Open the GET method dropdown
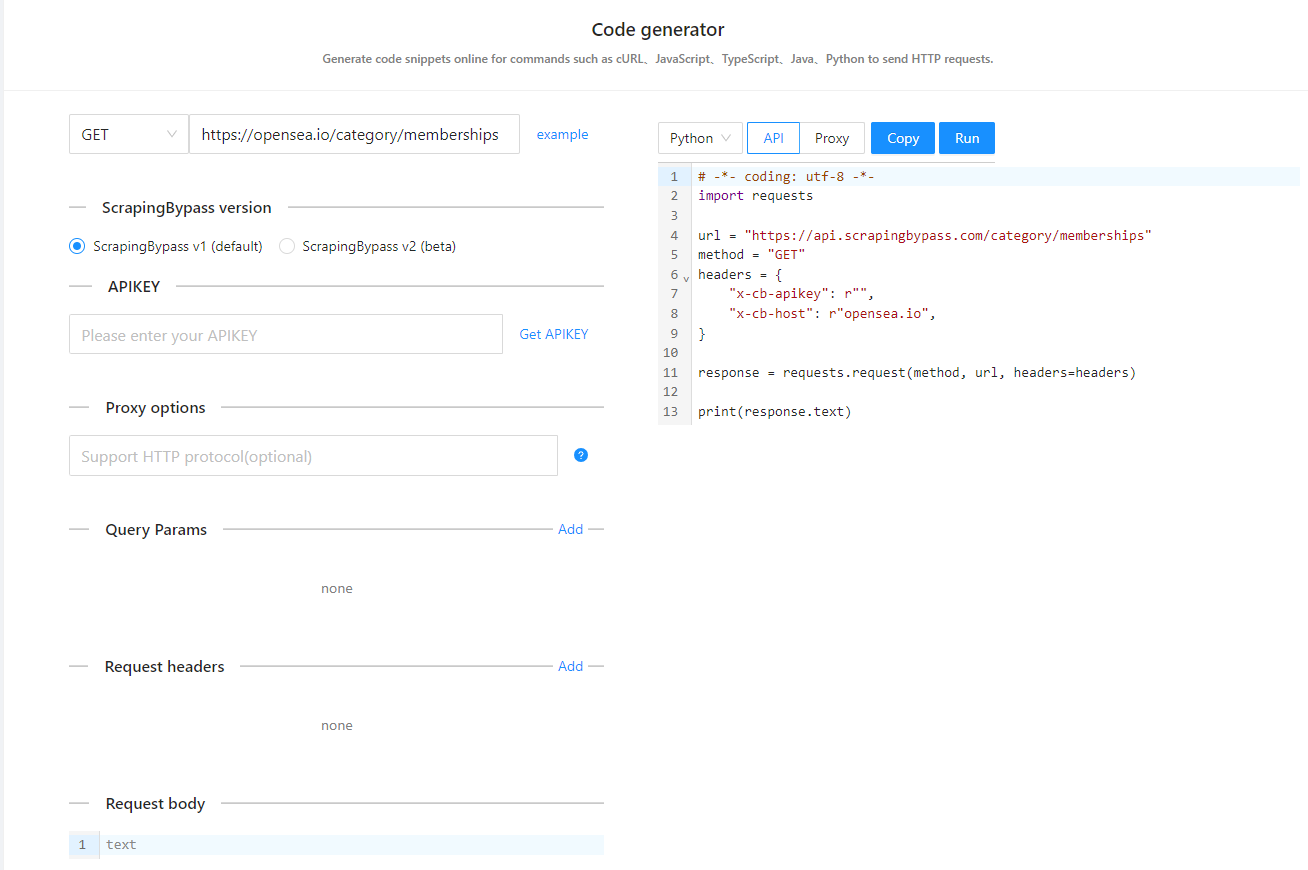Viewport: 1308px width, 870px height. pyautogui.click(x=128, y=134)
